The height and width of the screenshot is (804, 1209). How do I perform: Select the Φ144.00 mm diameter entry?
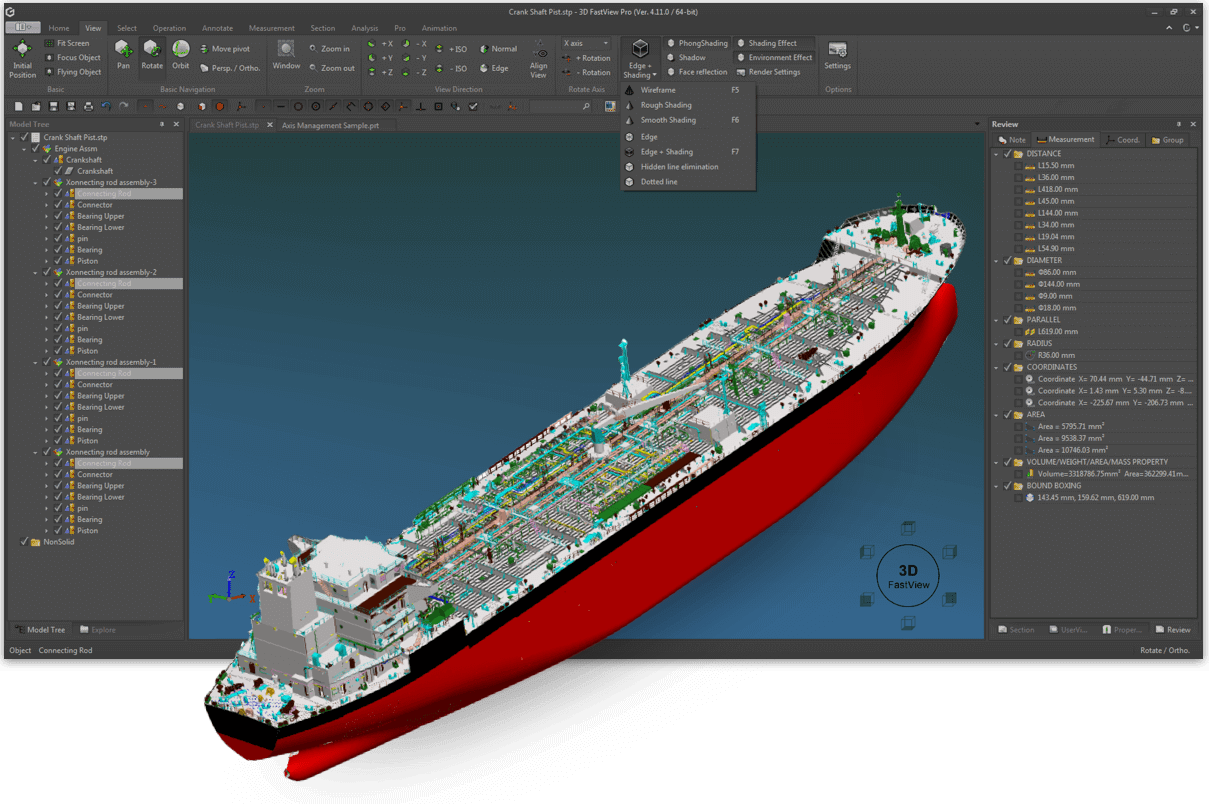point(1057,284)
